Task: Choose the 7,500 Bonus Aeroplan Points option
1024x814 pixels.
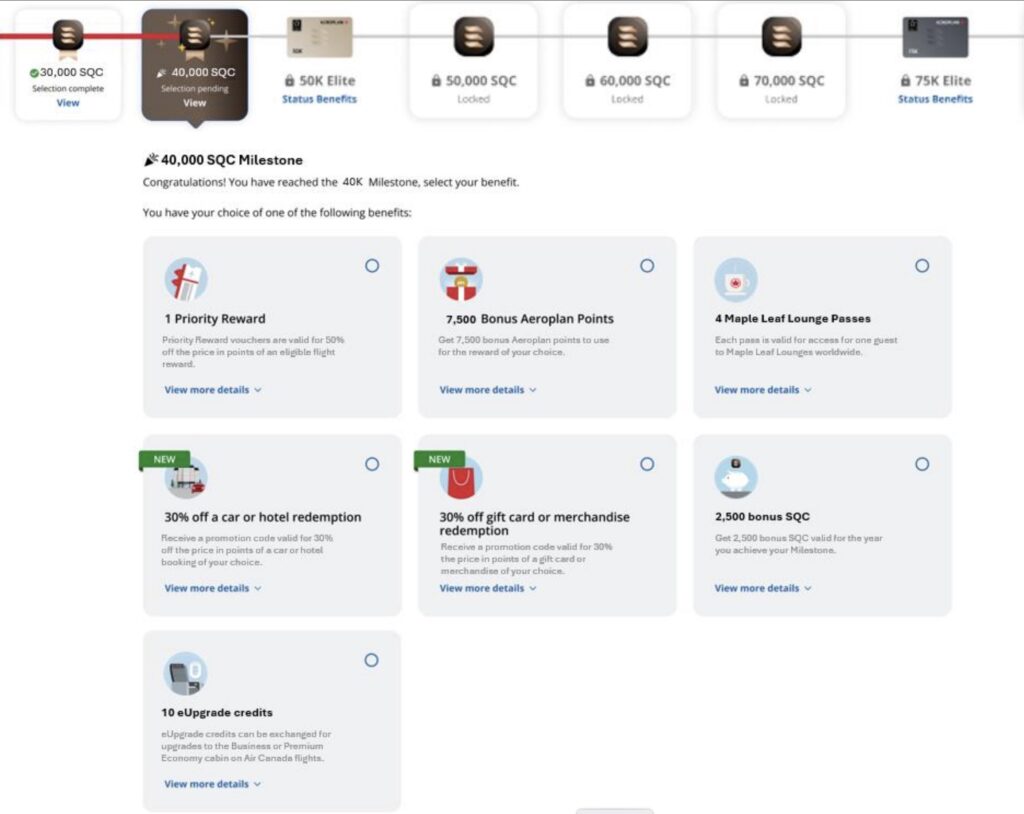Action: click(647, 266)
